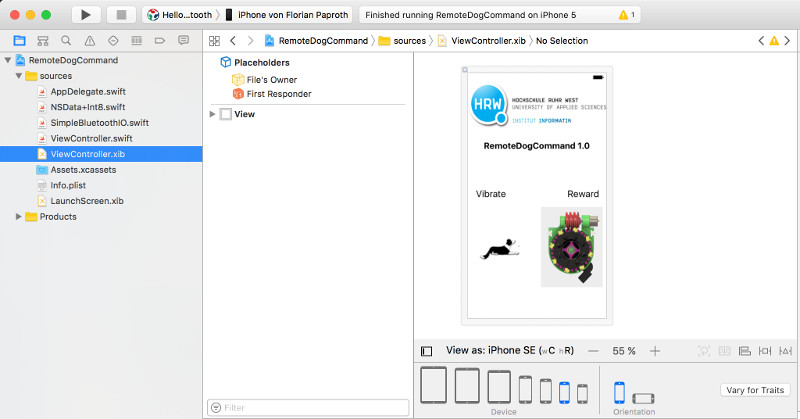Viewport: 800px width, 419px height.
Task: Open the Debug navigator icon
Action: click(x=137, y=41)
